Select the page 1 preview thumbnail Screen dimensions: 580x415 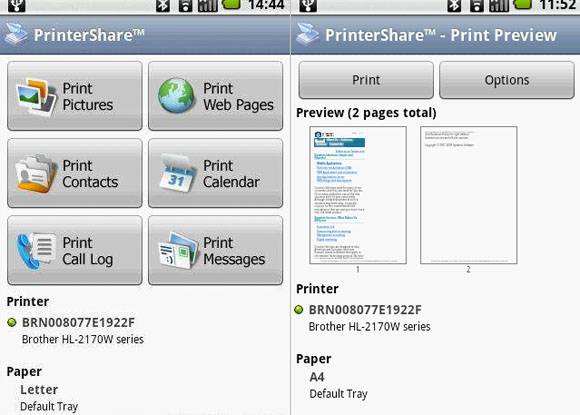point(358,195)
